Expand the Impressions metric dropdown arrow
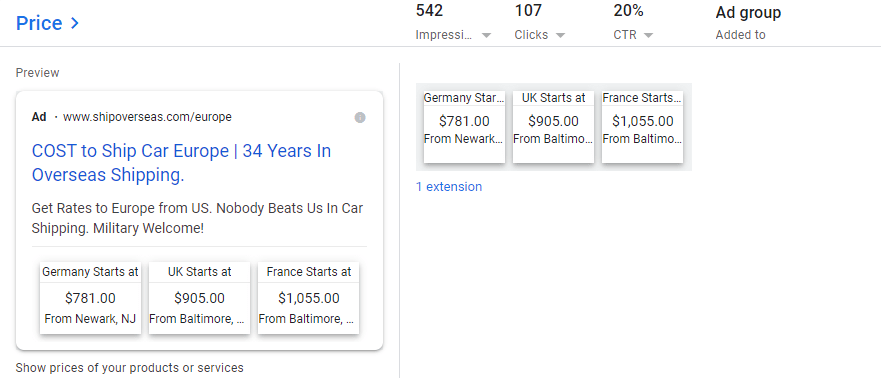The image size is (881, 391). [x=487, y=35]
